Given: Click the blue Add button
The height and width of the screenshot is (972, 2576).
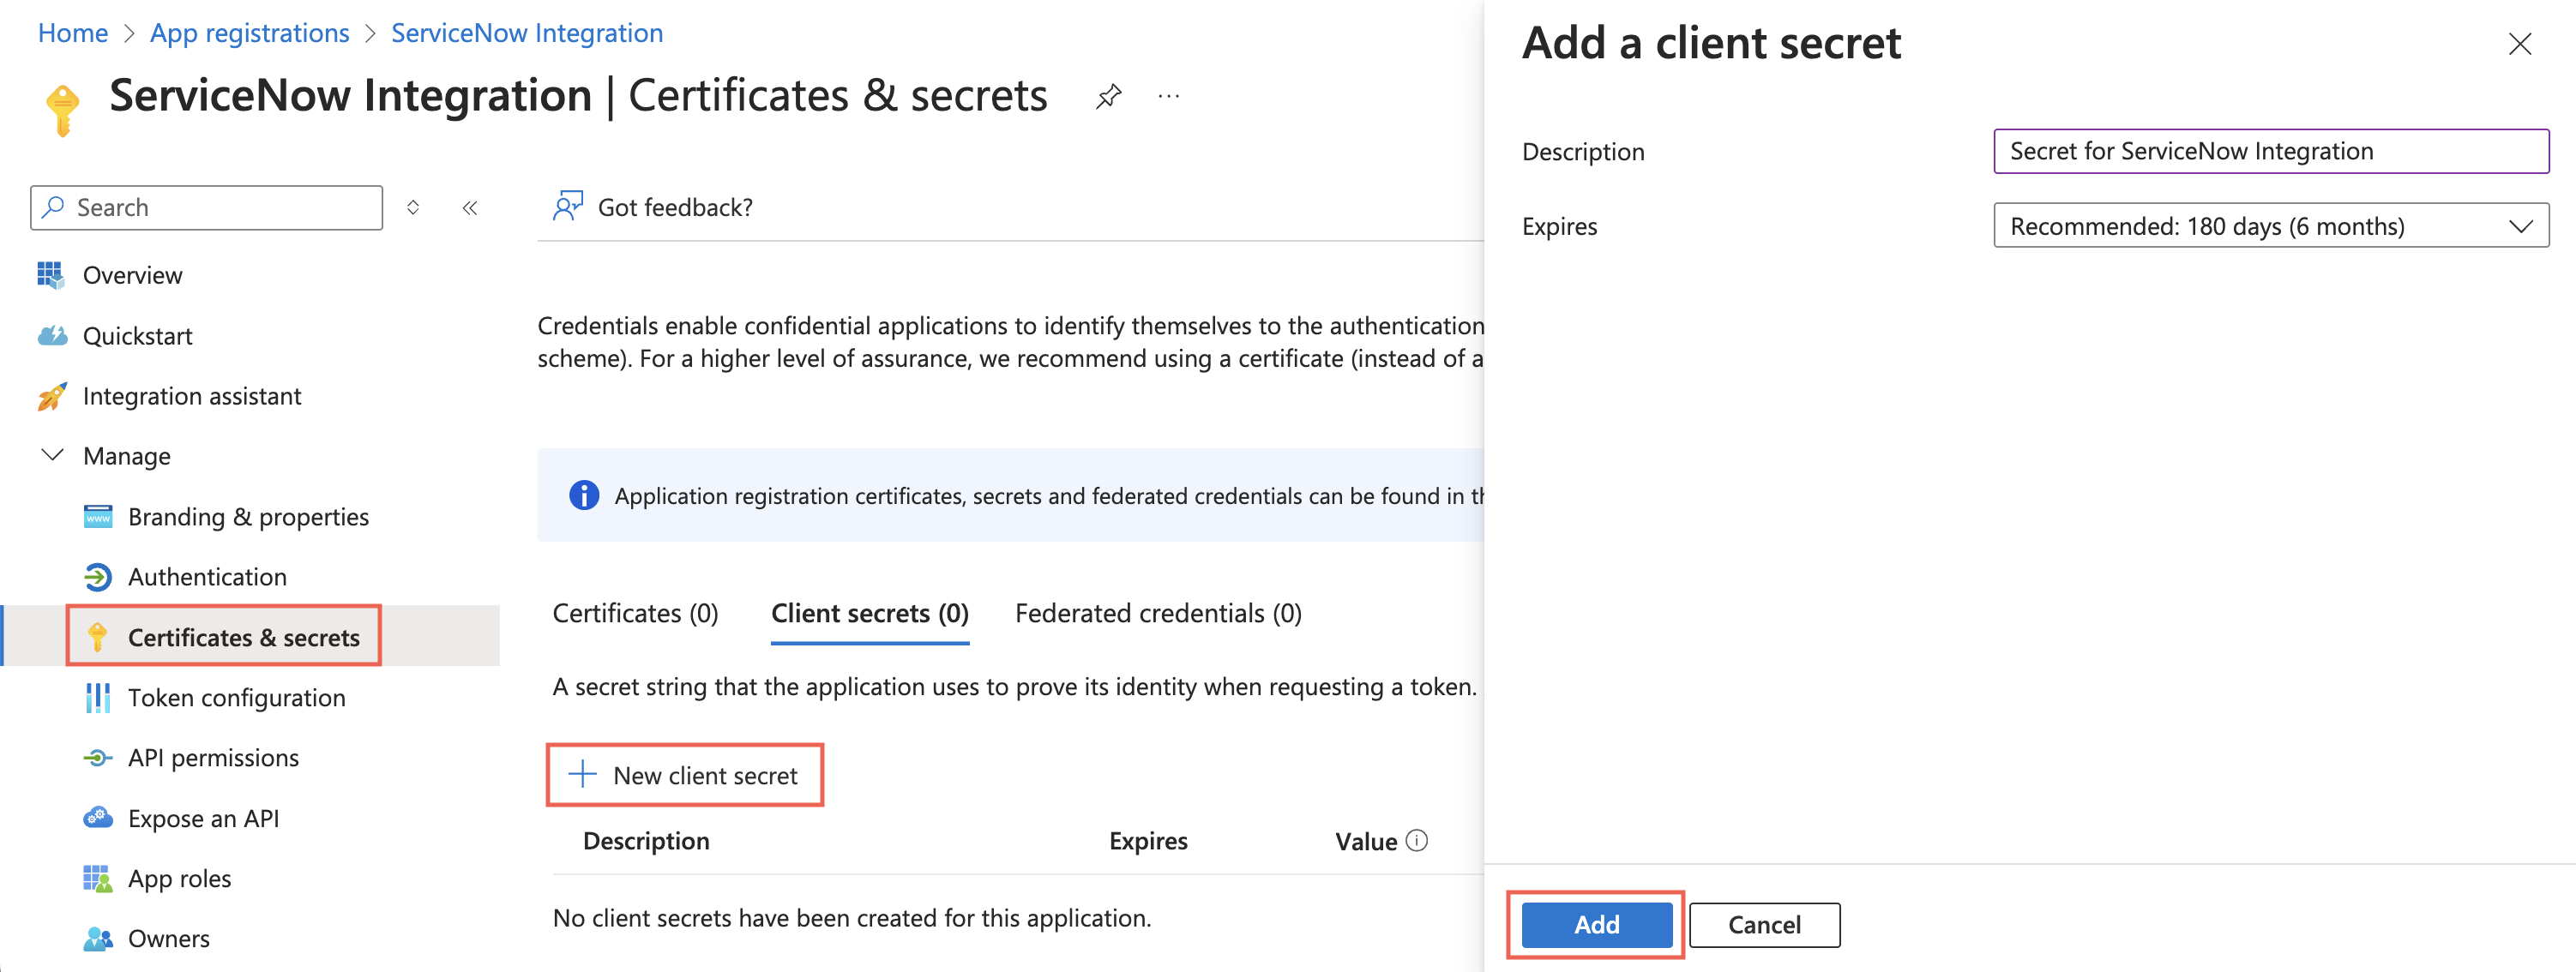Looking at the screenshot, I should tap(1596, 925).
